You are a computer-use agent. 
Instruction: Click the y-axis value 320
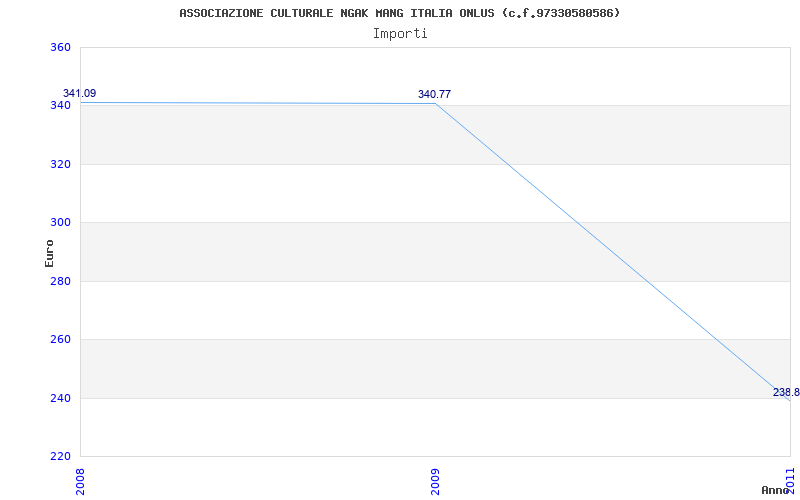coord(60,164)
